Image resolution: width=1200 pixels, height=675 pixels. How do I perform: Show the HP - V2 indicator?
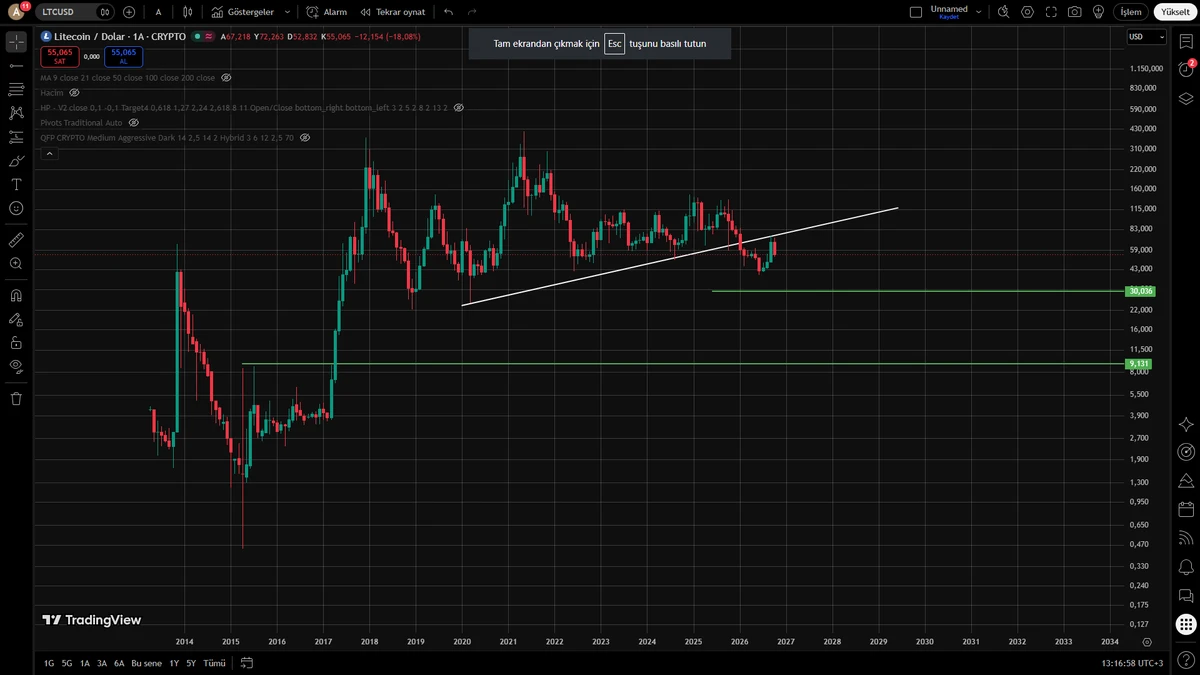[x=458, y=107]
